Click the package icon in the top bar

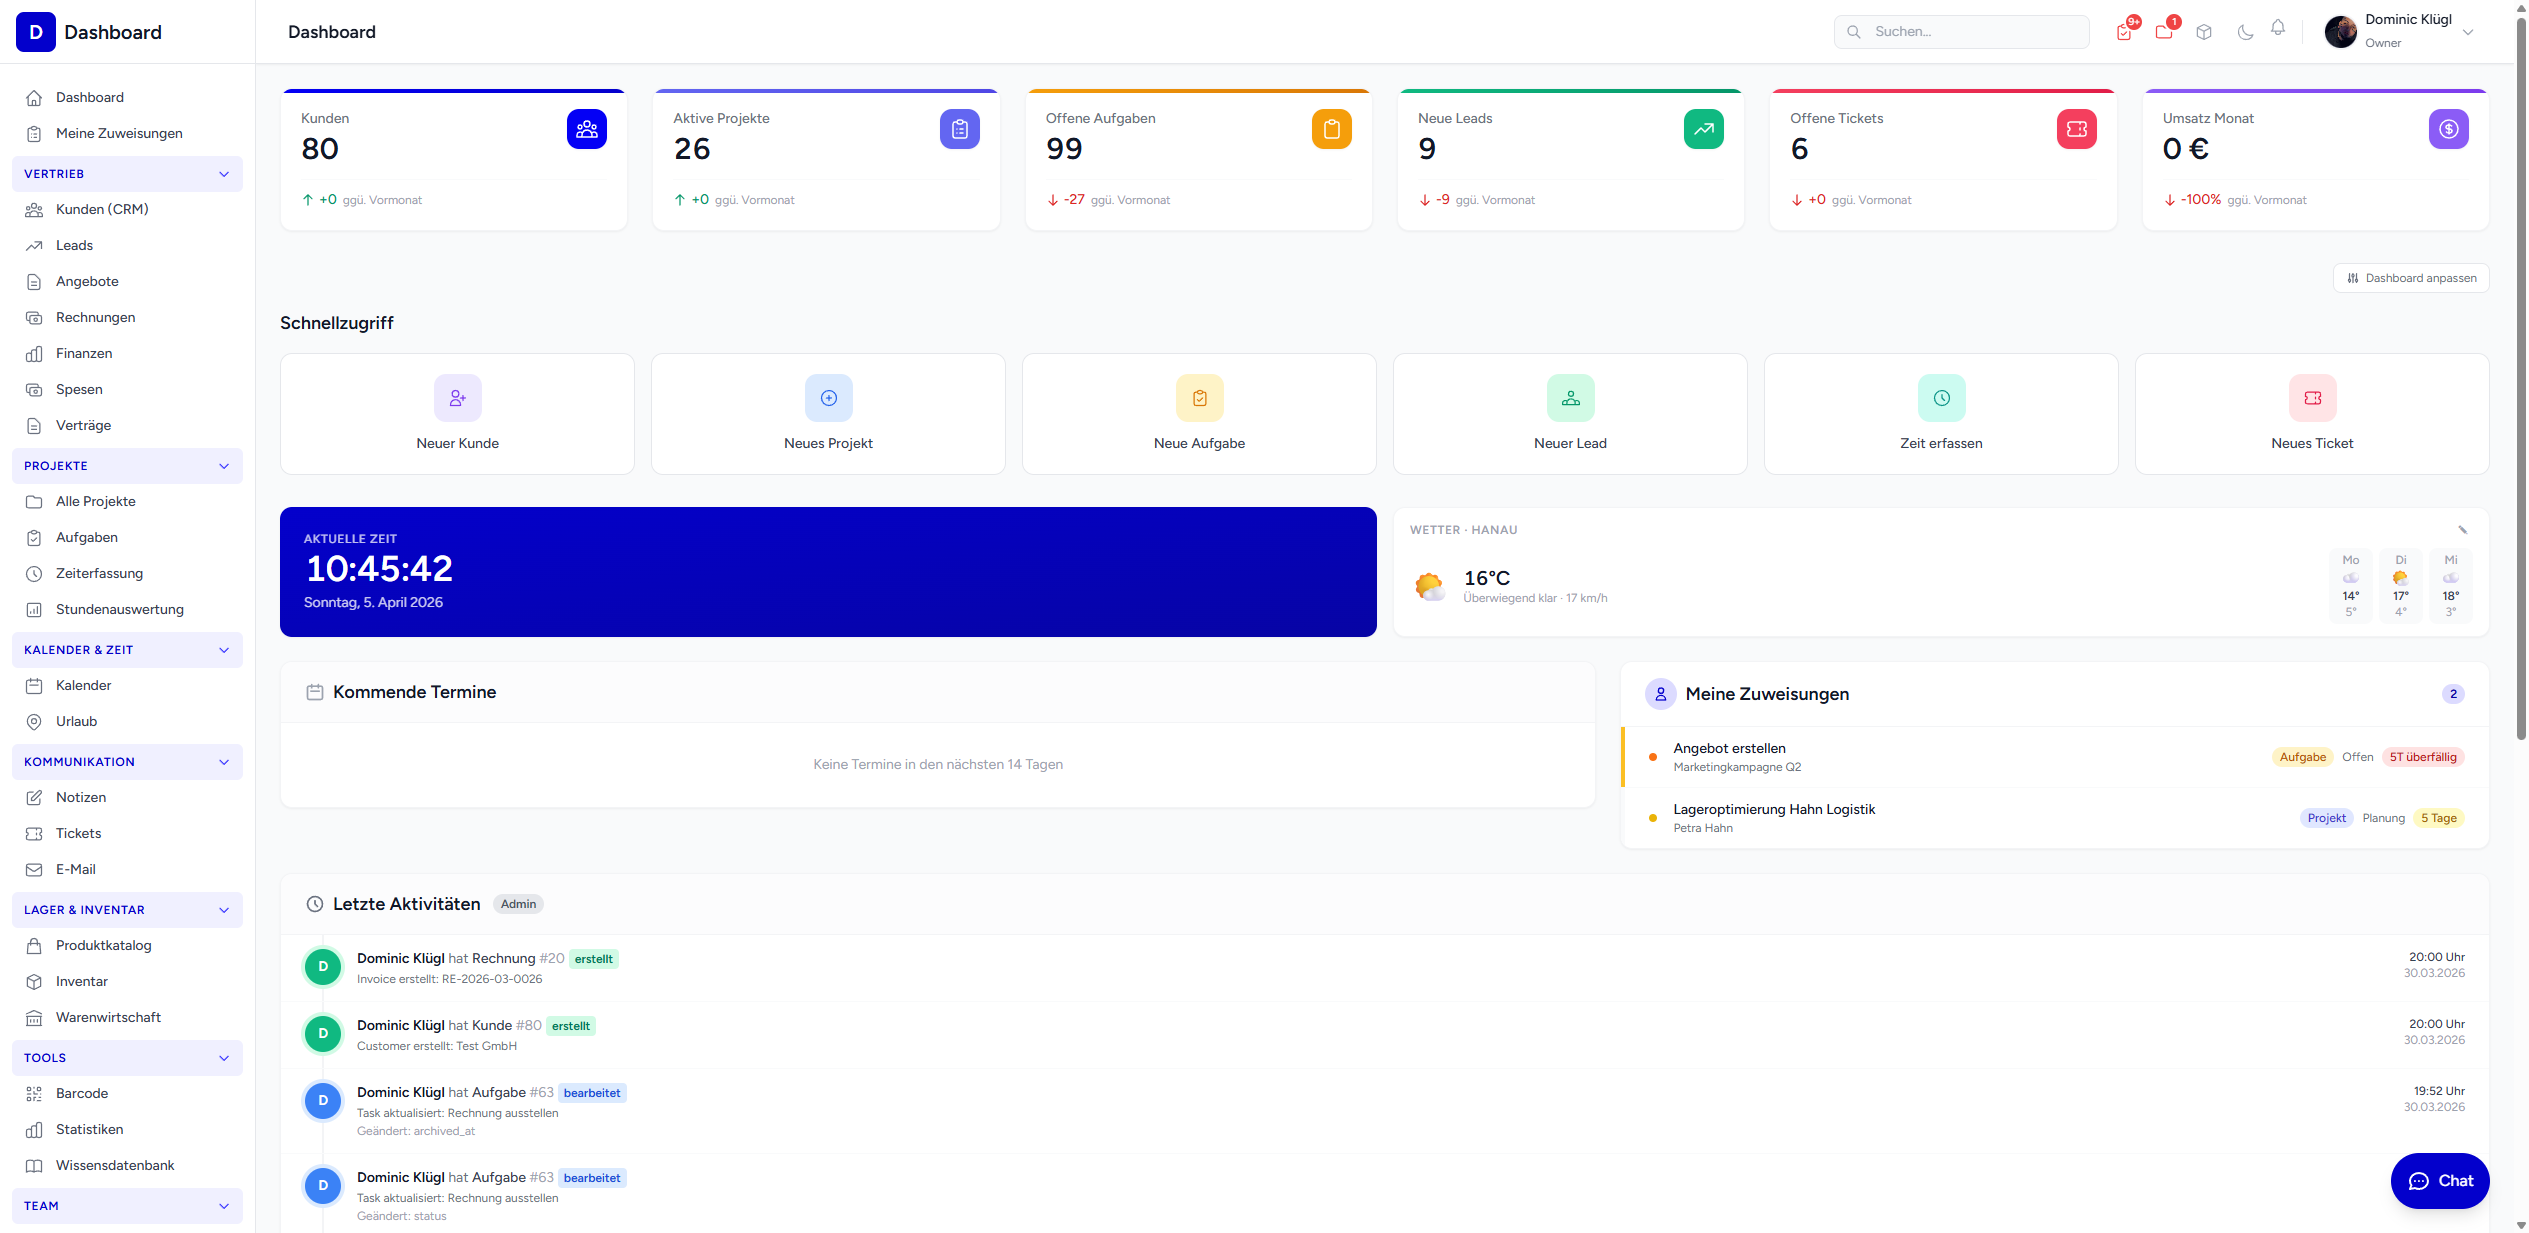(x=2204, y=31)
